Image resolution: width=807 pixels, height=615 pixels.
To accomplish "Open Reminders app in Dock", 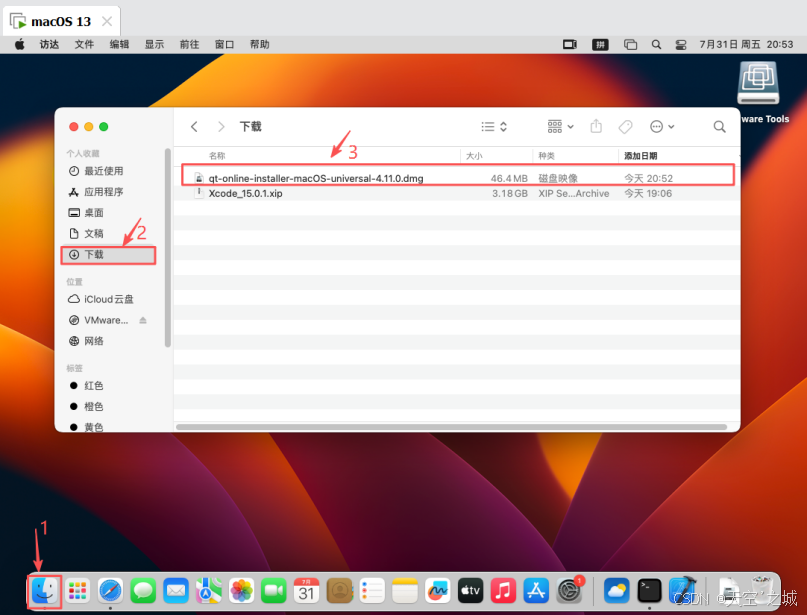I will pyautogui.click(x=372, y=591).
